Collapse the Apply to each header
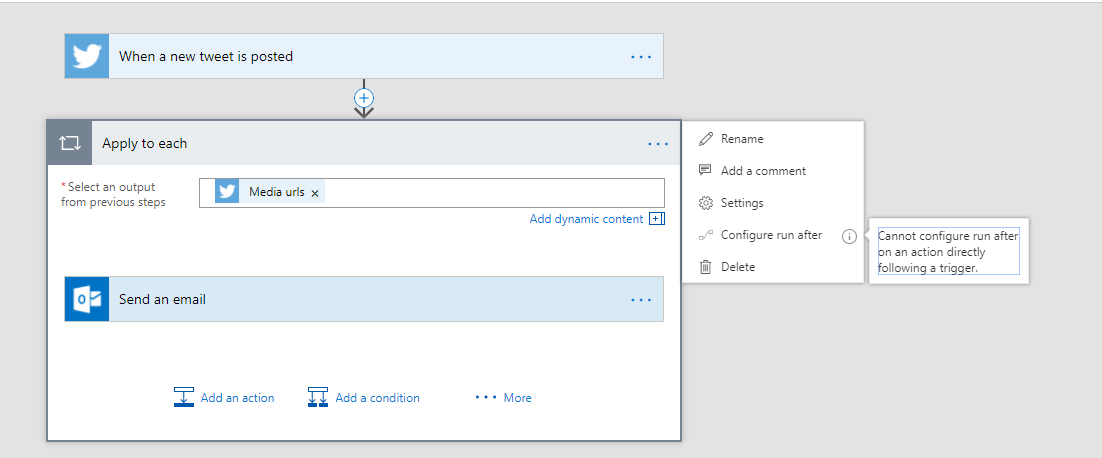Image resolution: width=1102 pixels, height=458 pixels. tap(363, 143)
